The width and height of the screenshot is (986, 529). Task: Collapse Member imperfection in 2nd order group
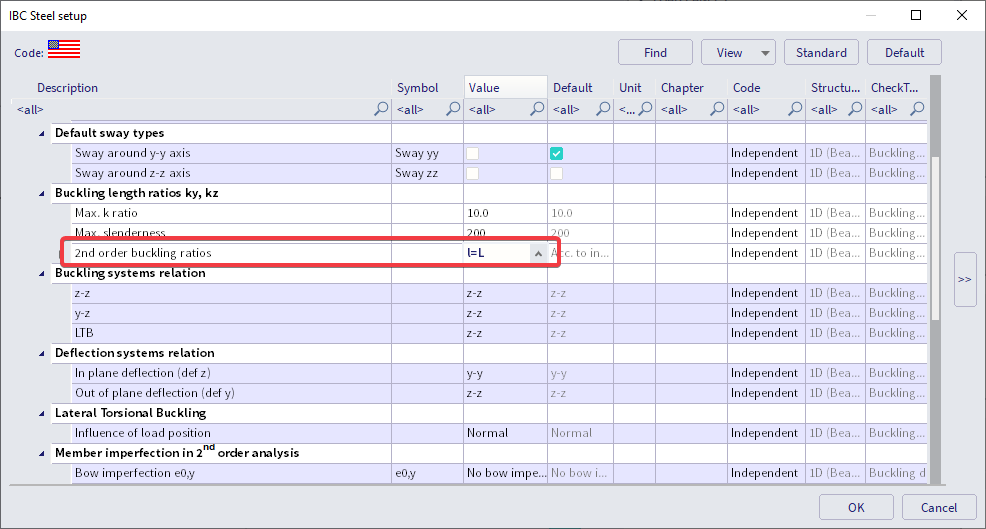point(42,454)
